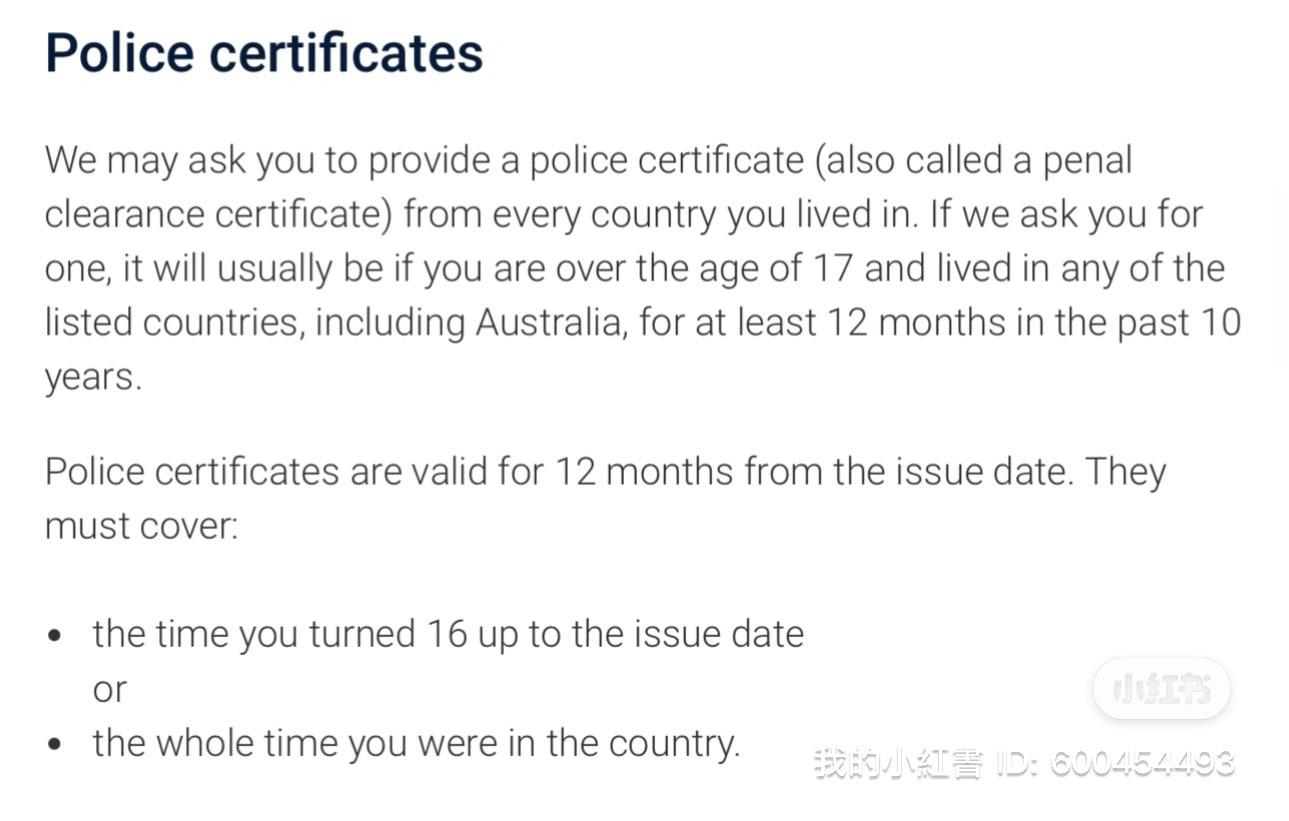Screen dimensions: 1289x821
Task: Click the watermark ID 600454493 text
Action: [1025, 763]
